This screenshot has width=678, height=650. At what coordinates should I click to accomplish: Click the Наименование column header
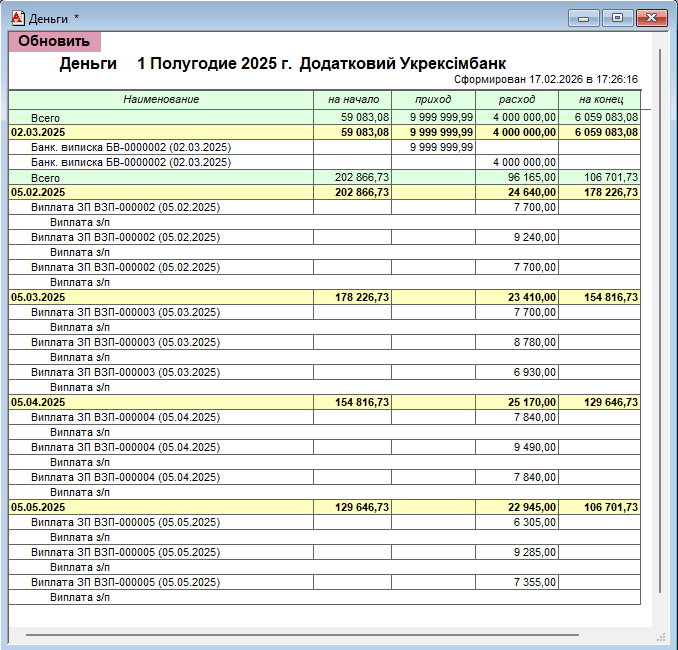pos(161,99)
